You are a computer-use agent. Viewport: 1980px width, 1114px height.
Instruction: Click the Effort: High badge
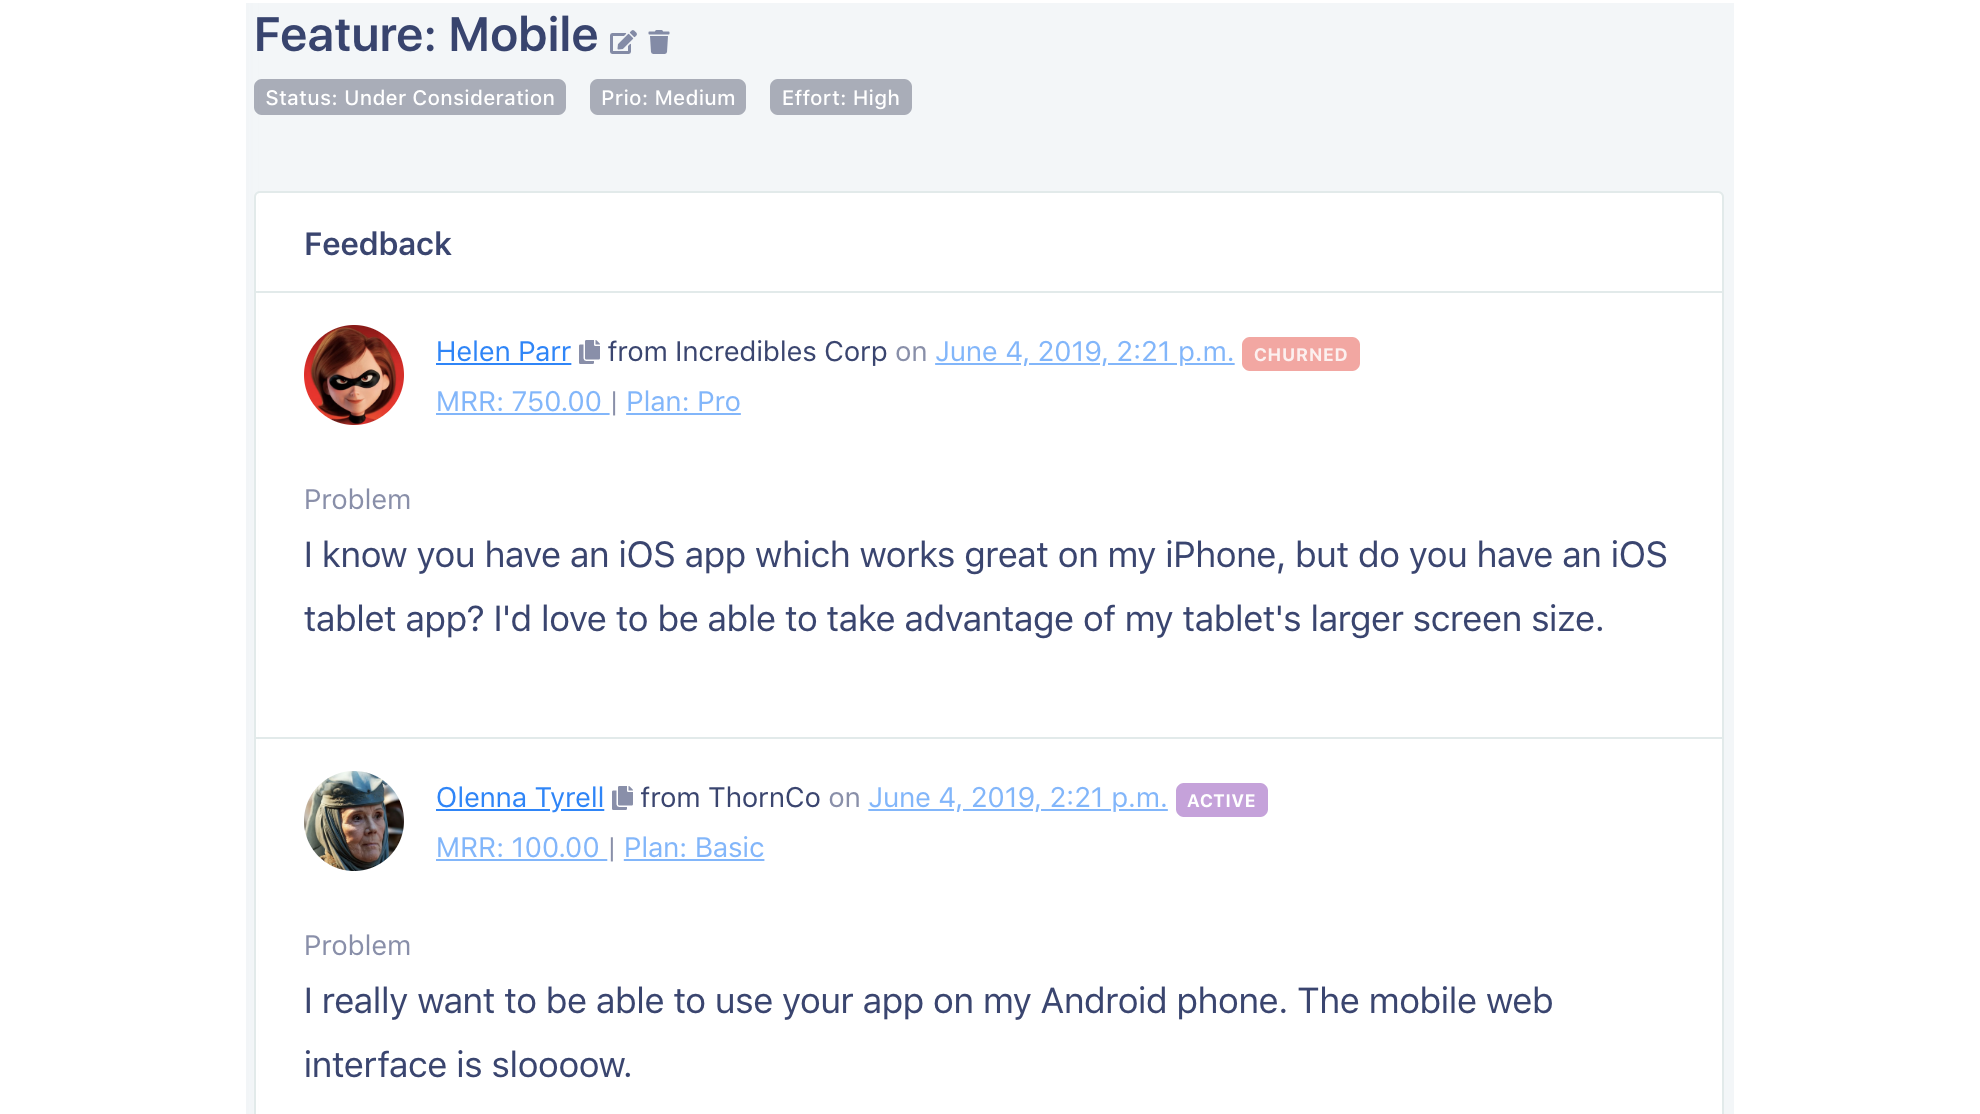click(x=841, y=98)
